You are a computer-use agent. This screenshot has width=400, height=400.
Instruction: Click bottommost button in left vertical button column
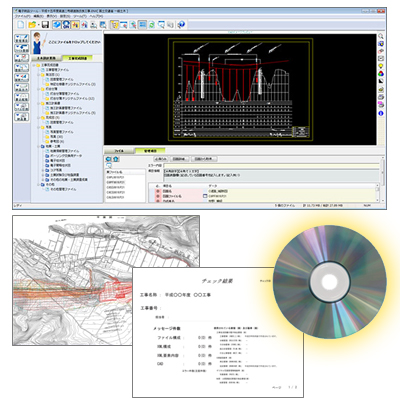pyautogui.click(x=22, y=117)
